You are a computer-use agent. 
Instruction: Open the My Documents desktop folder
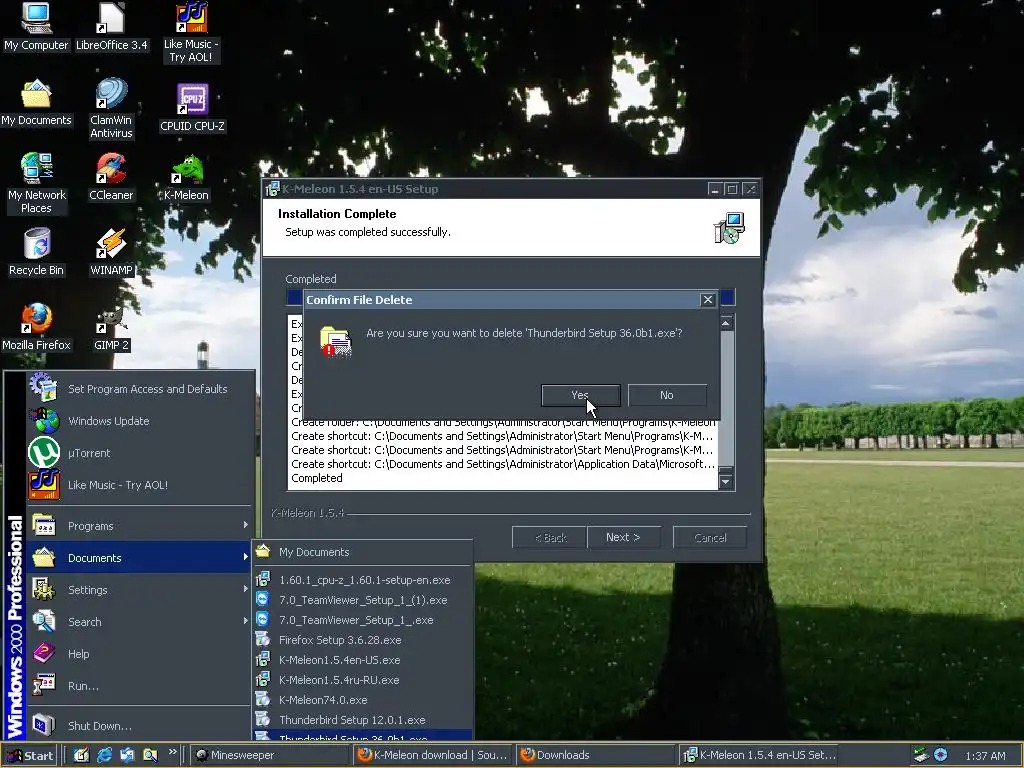[36, 103]
